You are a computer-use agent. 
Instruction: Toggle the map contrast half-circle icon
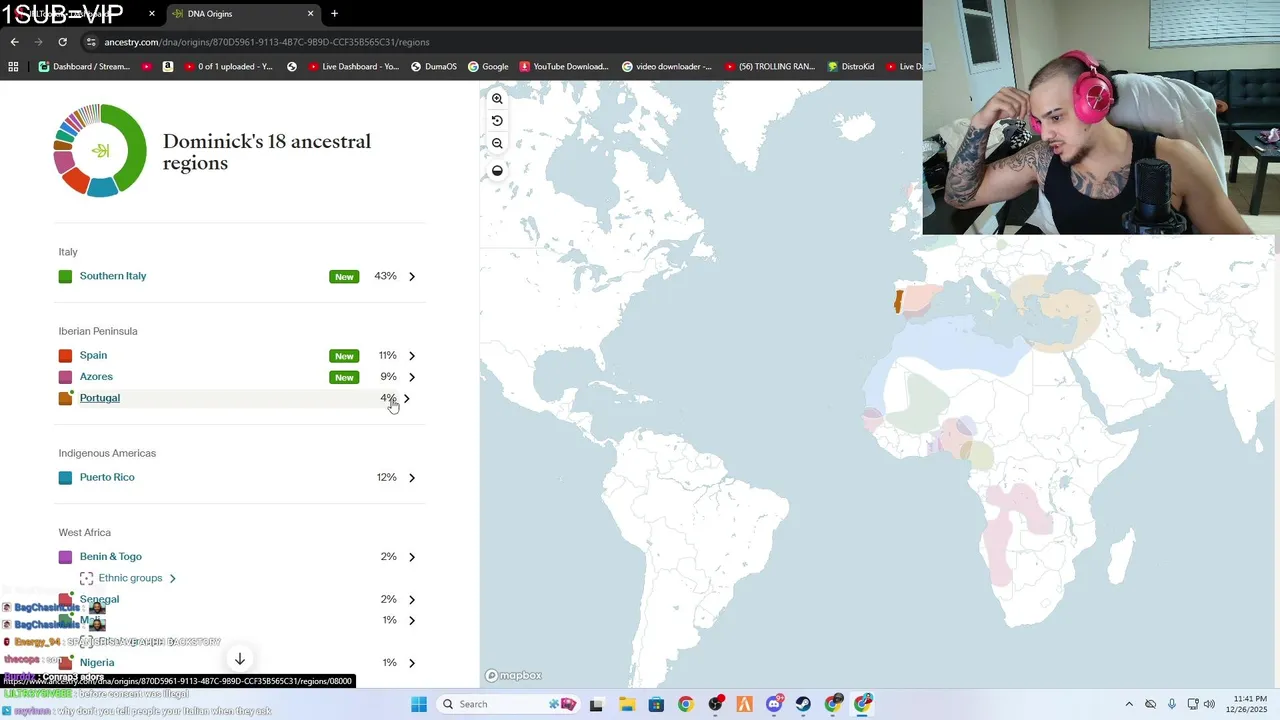point(497,171)
